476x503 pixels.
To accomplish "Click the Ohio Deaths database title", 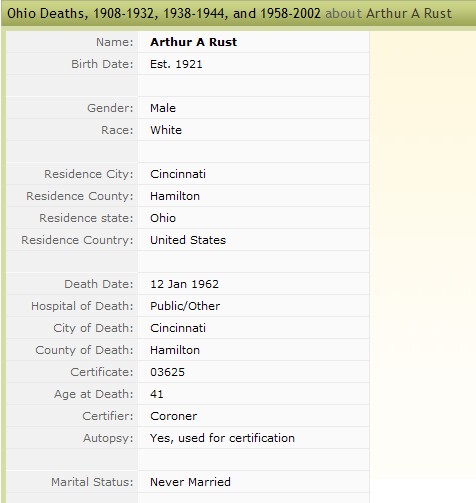I will pos(164,14).
